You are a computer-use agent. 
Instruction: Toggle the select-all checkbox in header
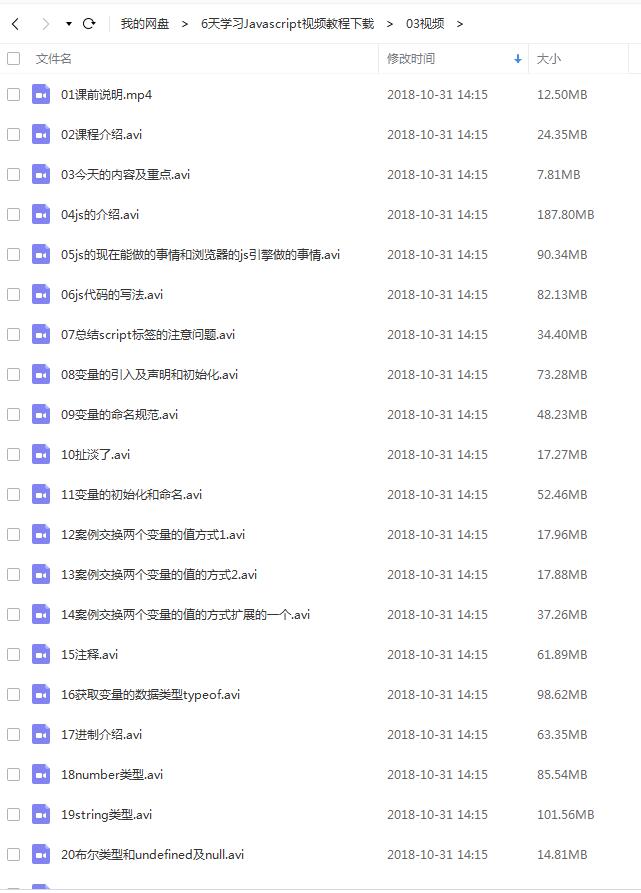[14, 59]
